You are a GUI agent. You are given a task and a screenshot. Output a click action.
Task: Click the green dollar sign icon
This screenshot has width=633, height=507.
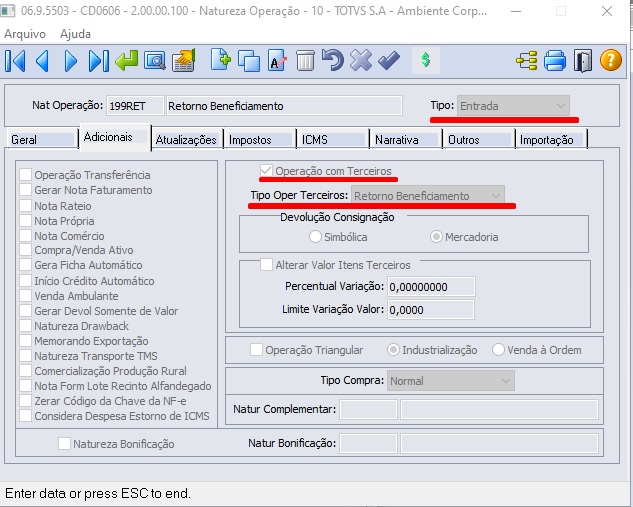point(425,61)
